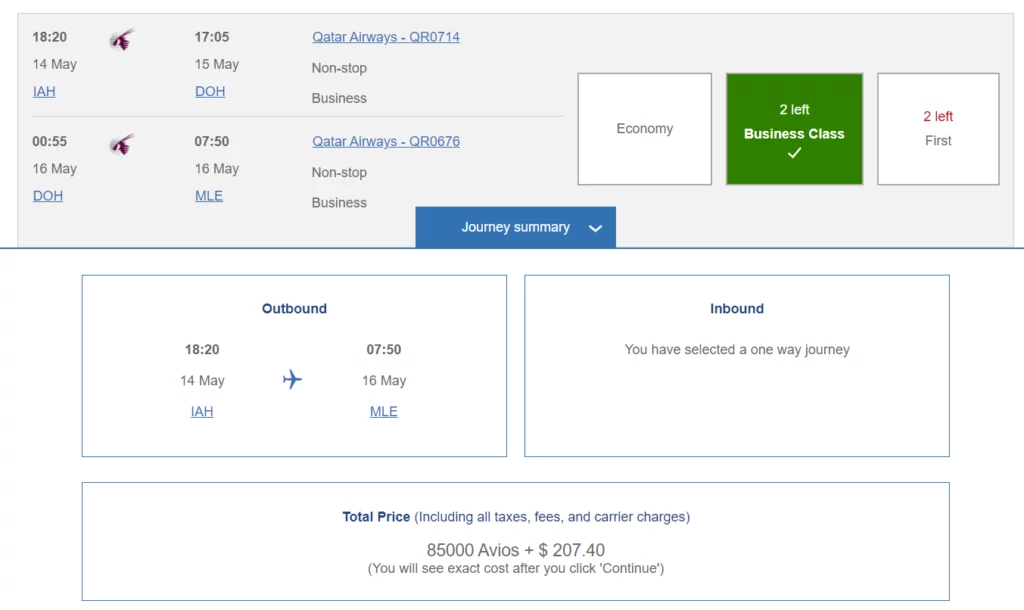Click the Qatar Airways logo on the IAH departure row
The height and width of the screenshot is (610, 1024).
coord(121,39)
